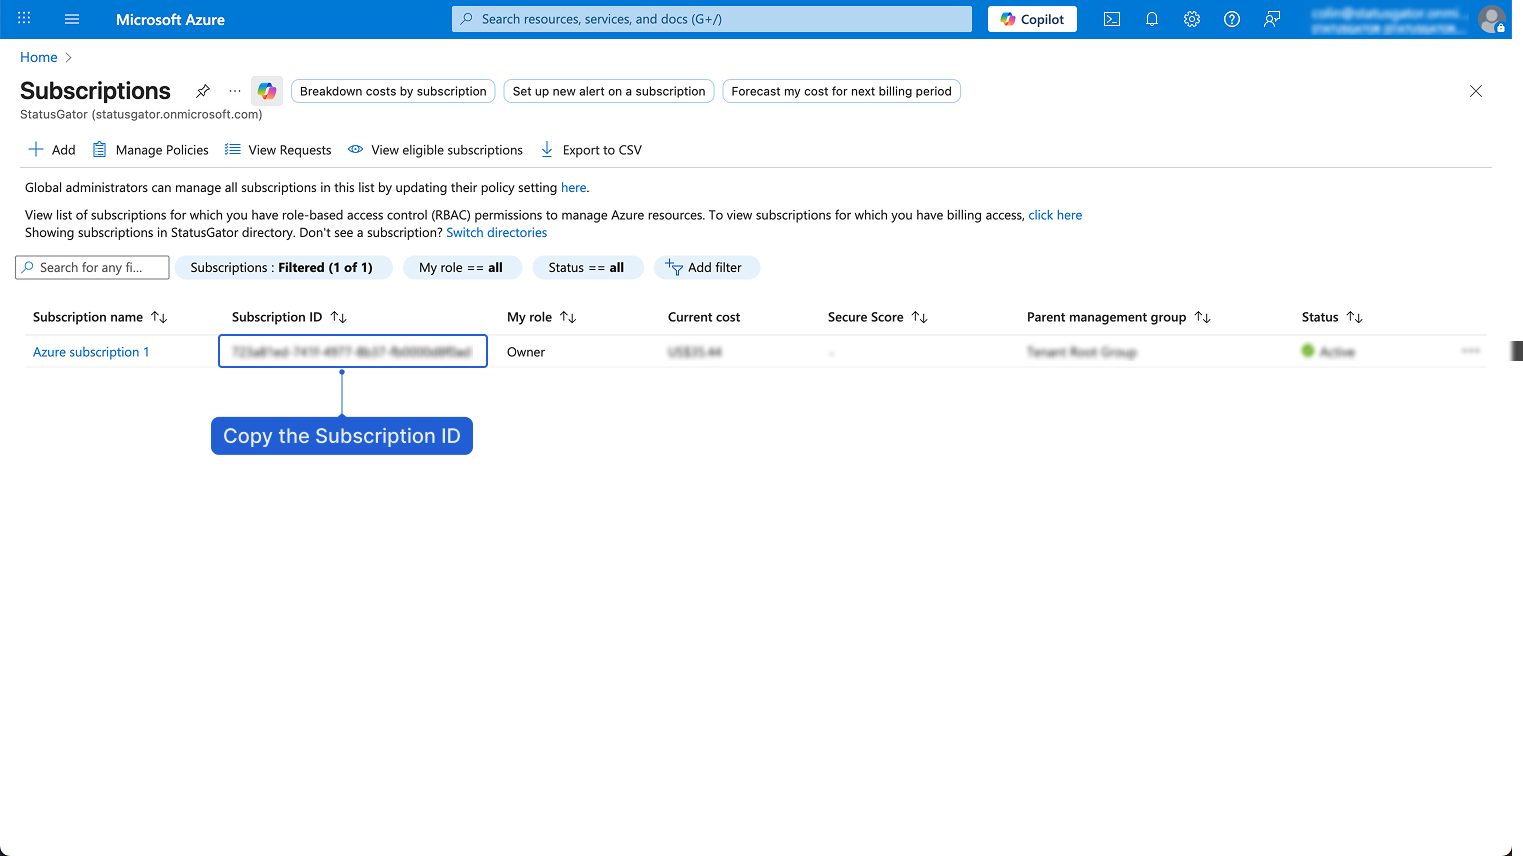Select Forecast my cost for next billing period
Viewport: 1523px width, 856px height.
point(841,91)
